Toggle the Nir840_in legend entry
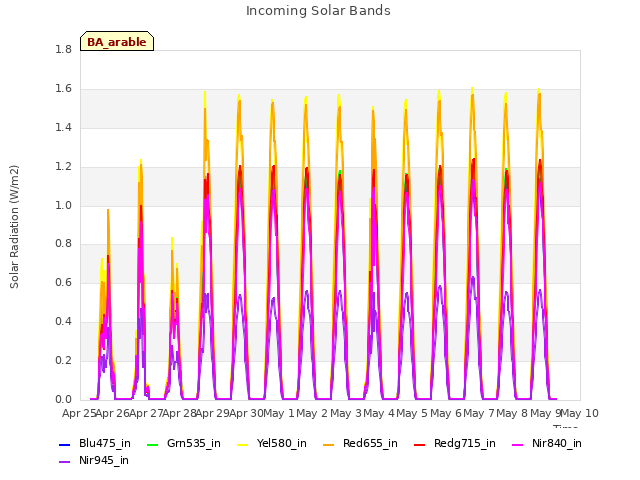The width and height of the screenshot is (640, 480). tap(547, 443)
